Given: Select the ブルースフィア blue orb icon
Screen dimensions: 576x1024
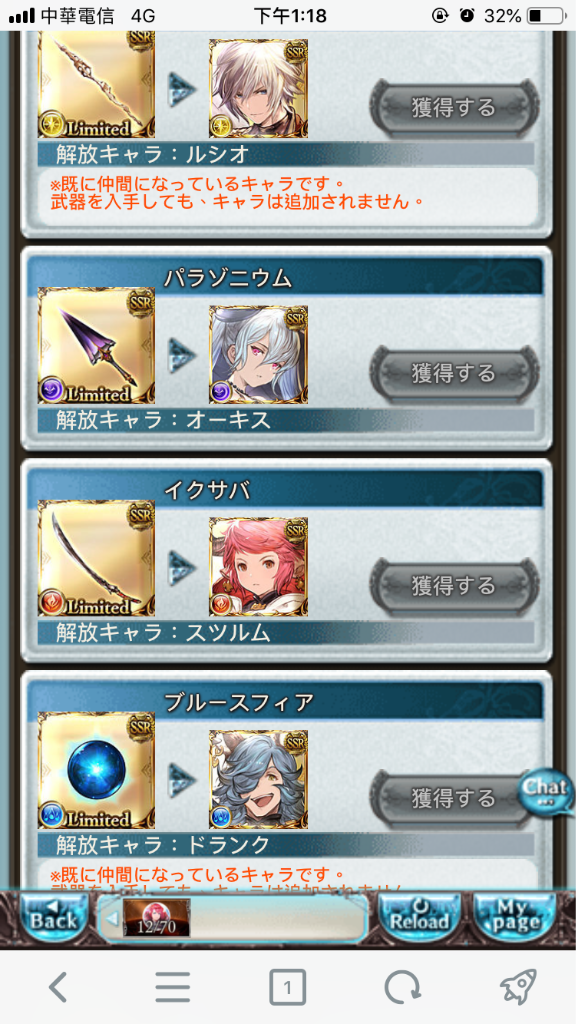Looking at the screenshot, I should (96, 771).
